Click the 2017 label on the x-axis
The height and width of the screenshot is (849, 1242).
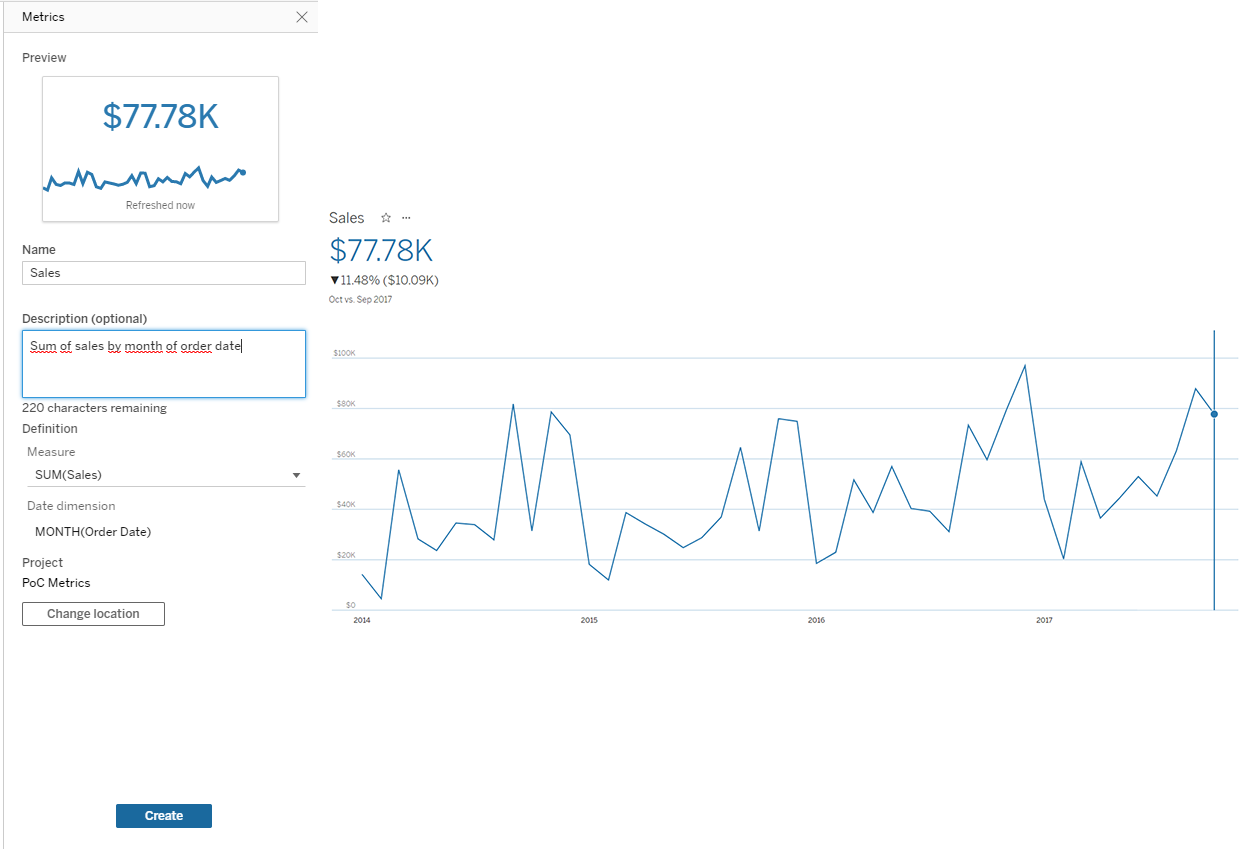tap(1044, 621)
